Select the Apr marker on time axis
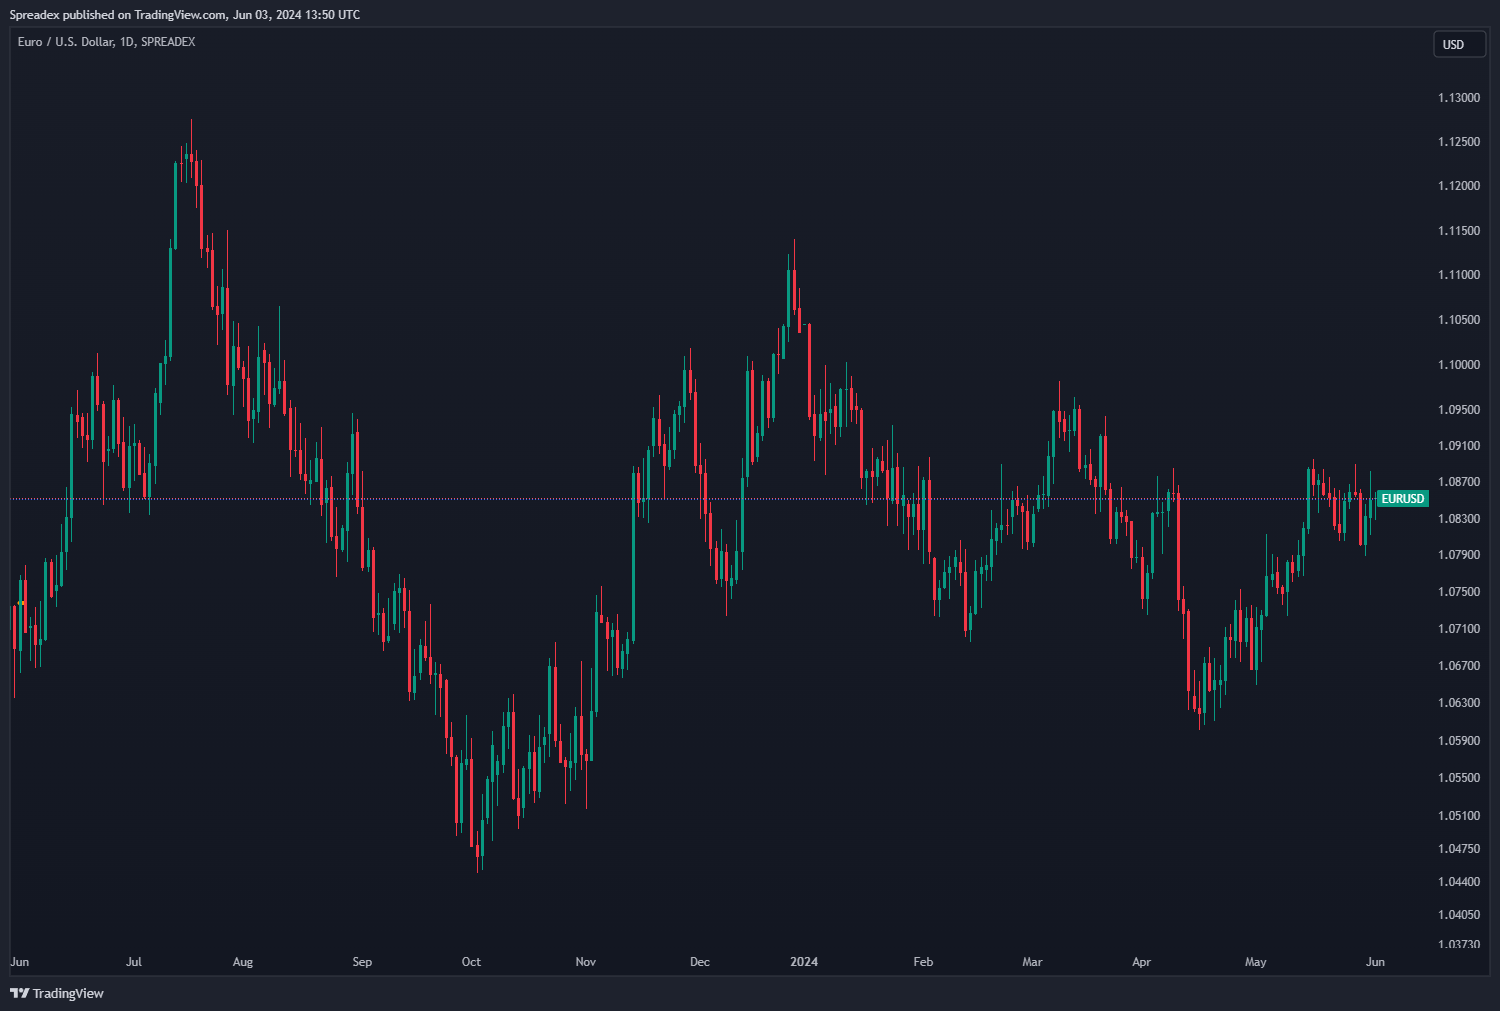The height and width of the screenshot is (1011, 1500). (x=1141, y=962)
